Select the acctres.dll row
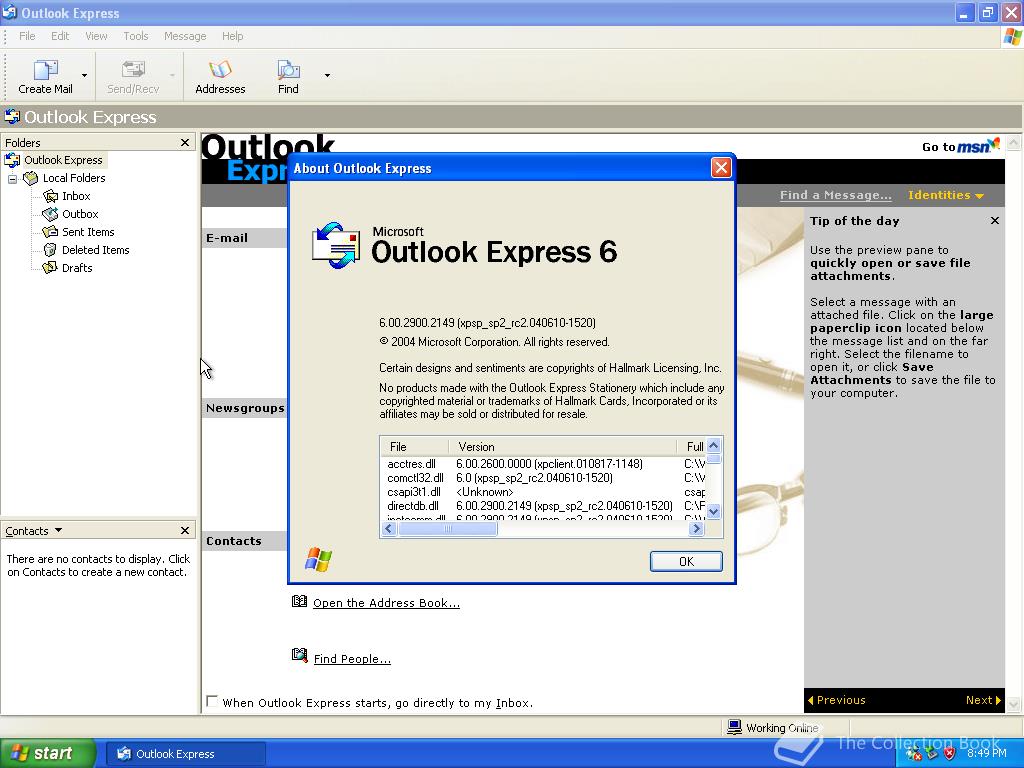Image resolution: width=1024 pixels, height=768 pixels. [545, 464]
